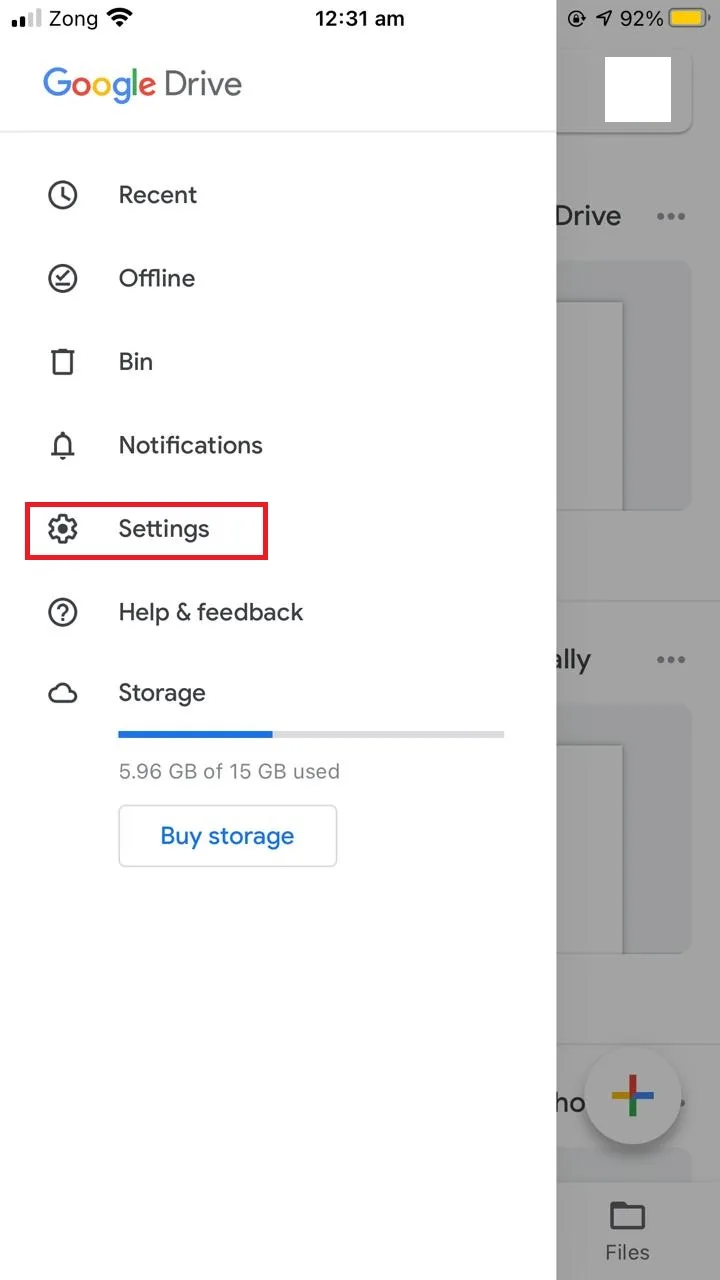Click the Buy storage button

coord(228,836)
